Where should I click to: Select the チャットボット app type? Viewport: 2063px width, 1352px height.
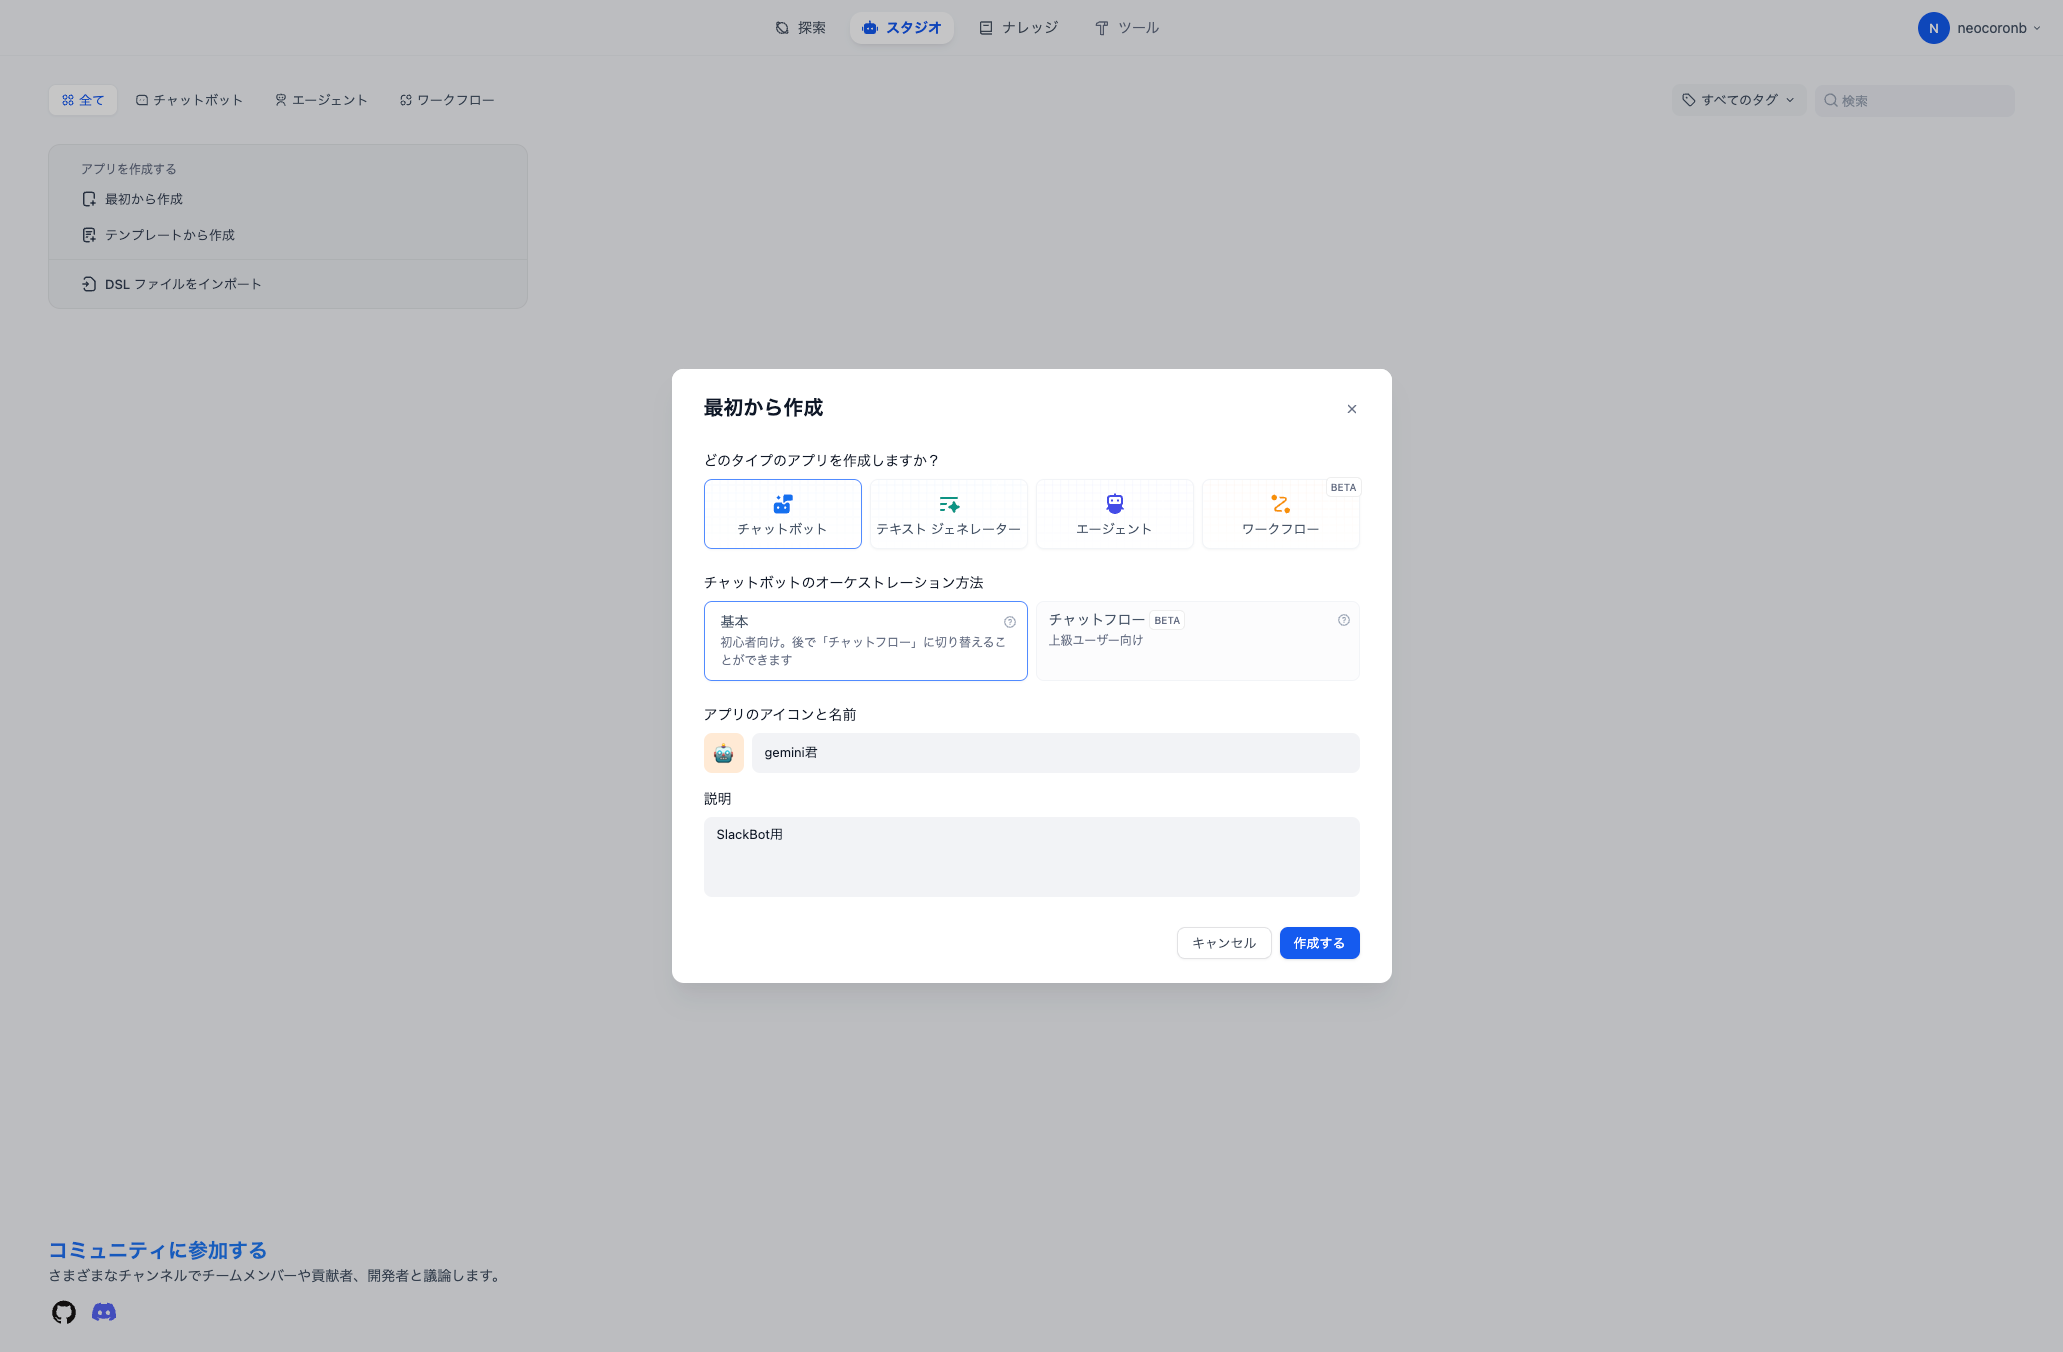[x=782, y=514]
